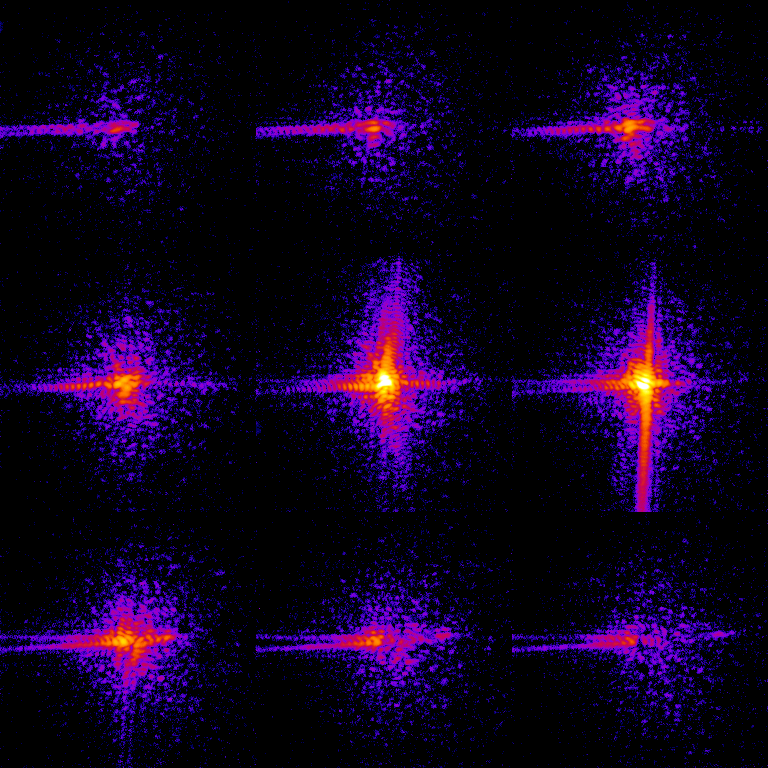Select the bottom-center diffraction pattern panel
This screenshot has height=768, width=768.
[384, 640]
